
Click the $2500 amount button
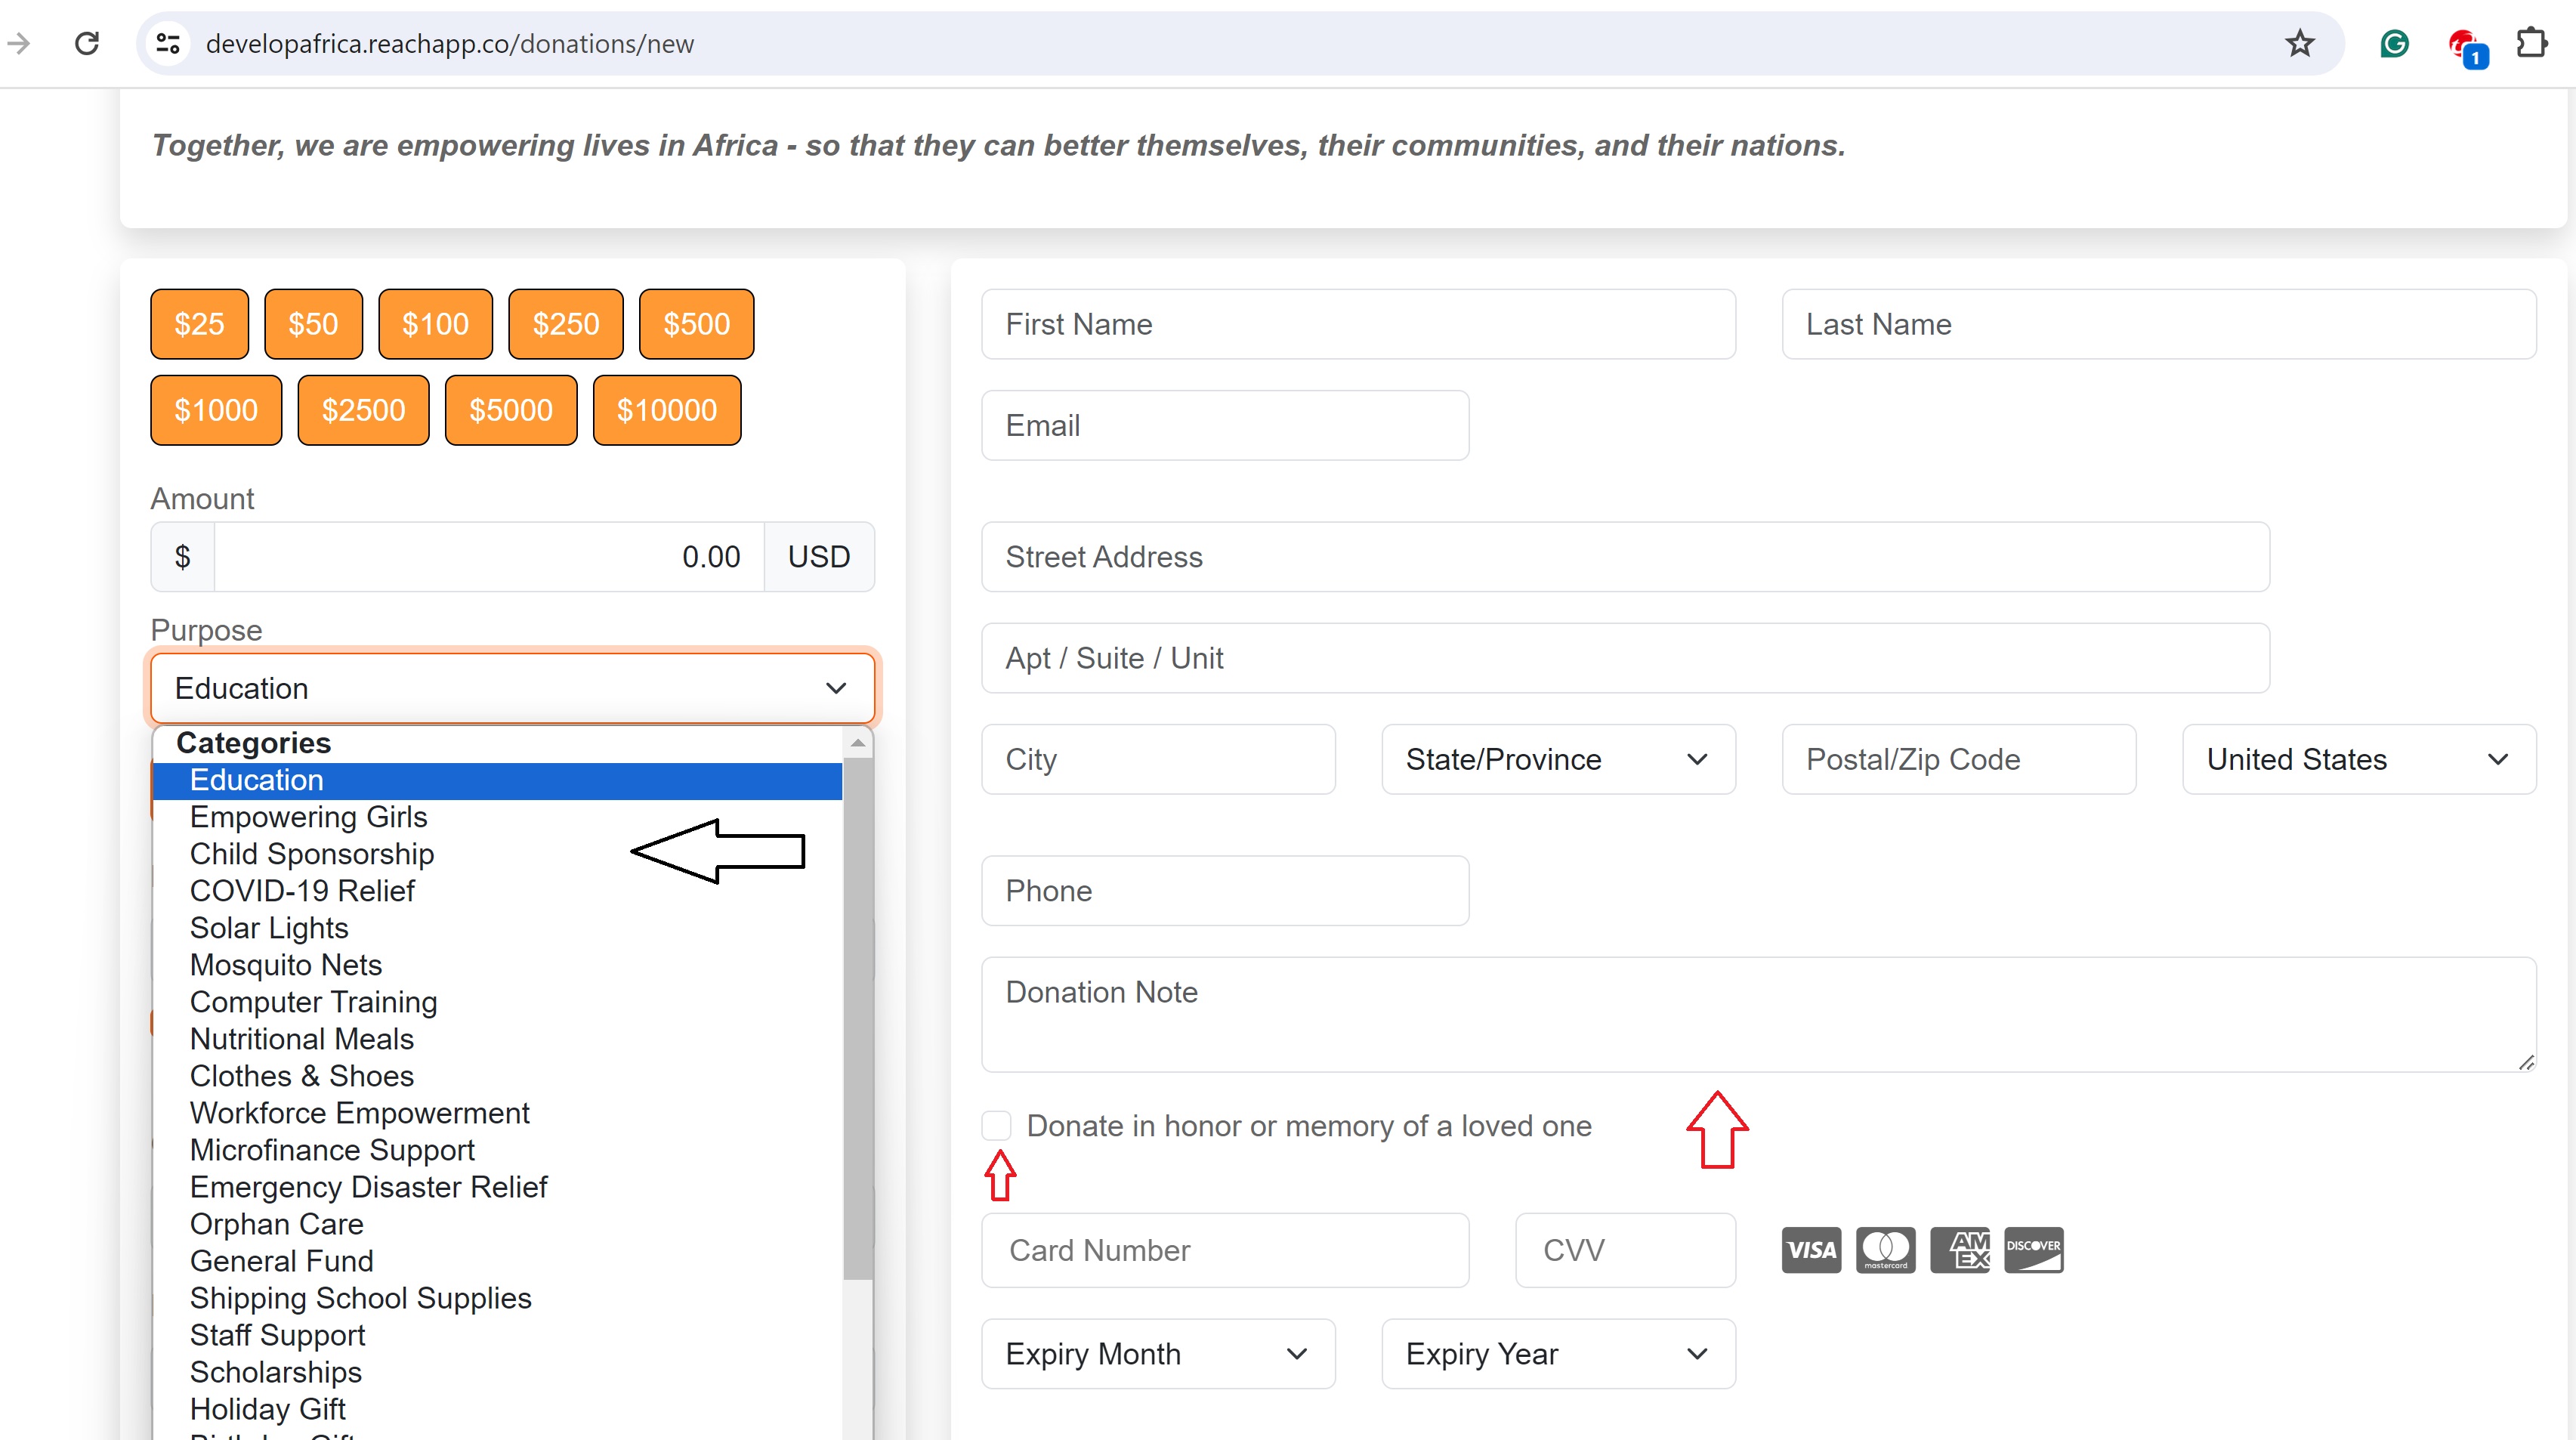pyautogui.click(x=363, y=410)
